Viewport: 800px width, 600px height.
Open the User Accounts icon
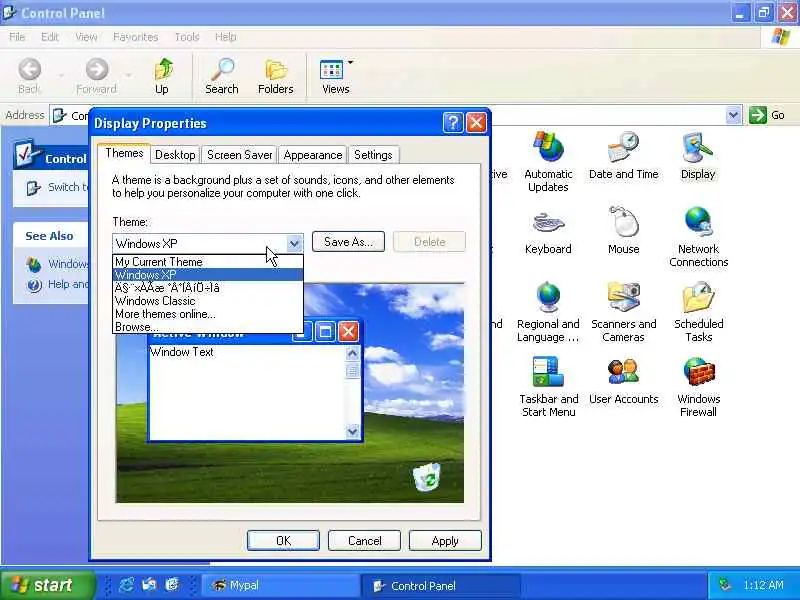click(x=623, y=381)
